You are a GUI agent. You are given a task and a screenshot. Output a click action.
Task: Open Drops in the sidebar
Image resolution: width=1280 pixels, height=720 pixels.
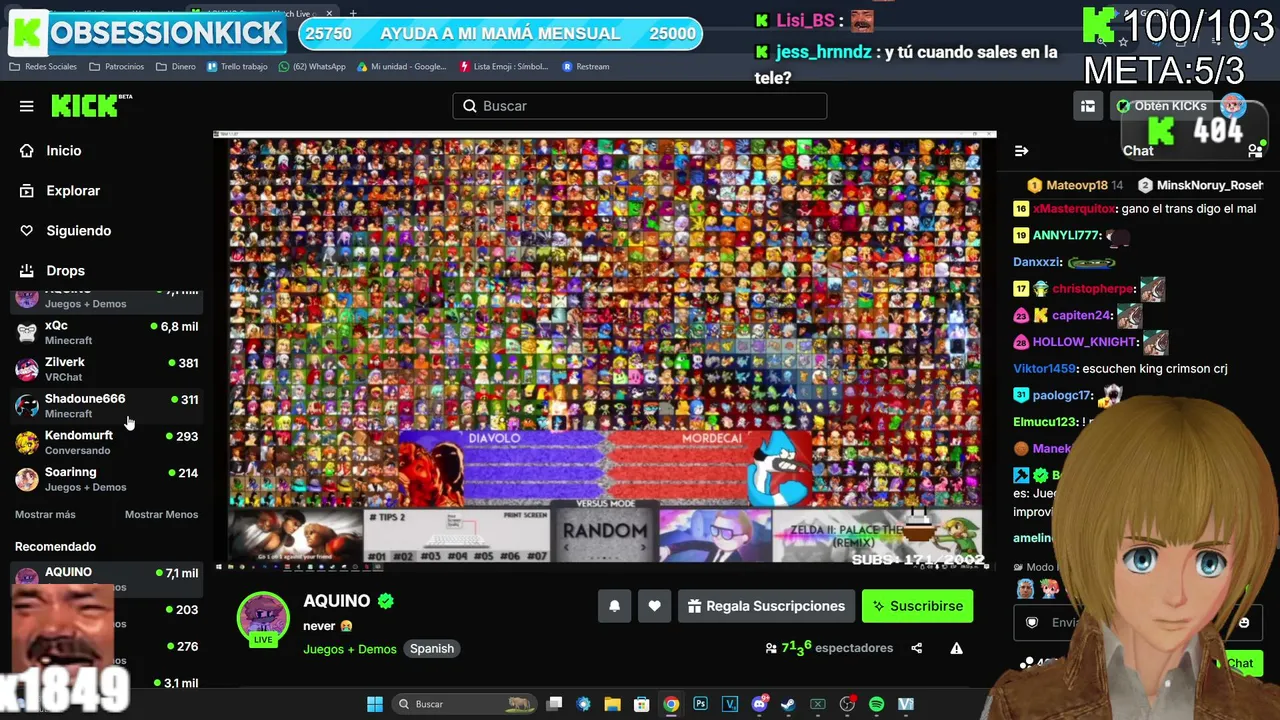coord(65,271)
